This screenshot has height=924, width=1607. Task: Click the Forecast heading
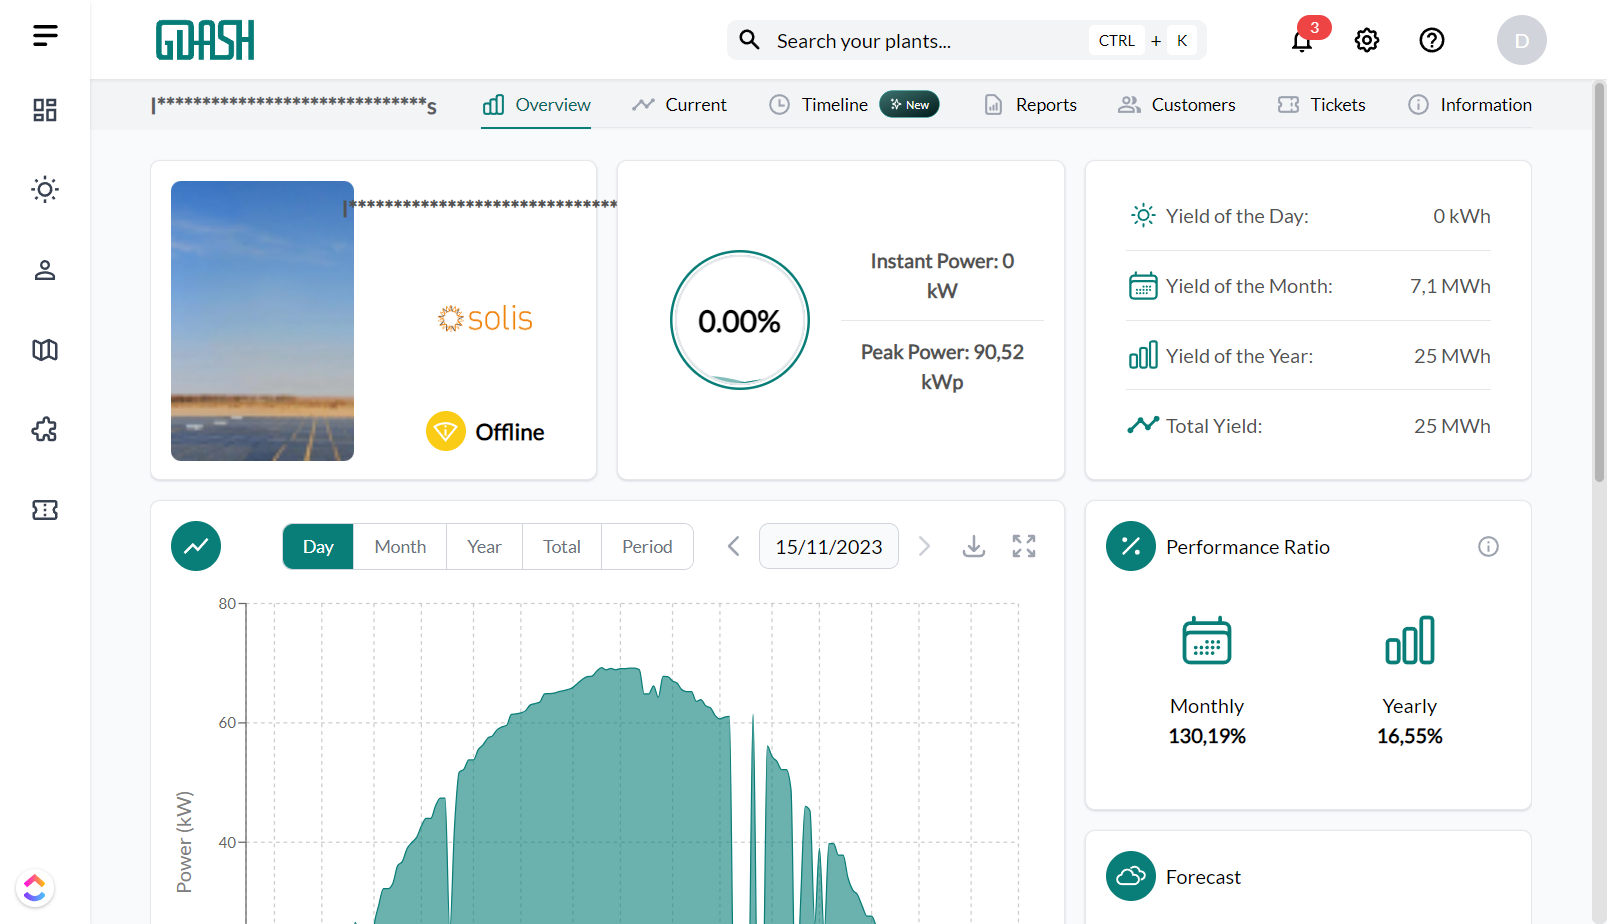(1203, 877)
